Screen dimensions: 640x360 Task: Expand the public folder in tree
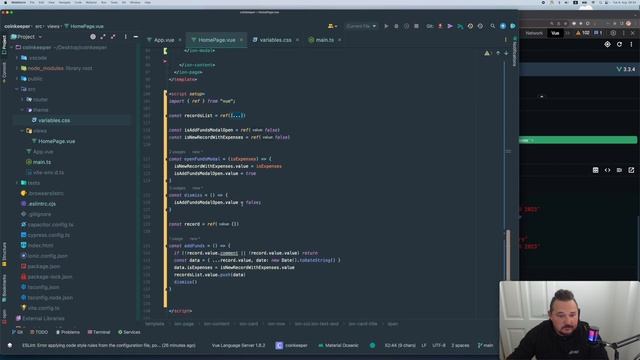coord(17,79)
